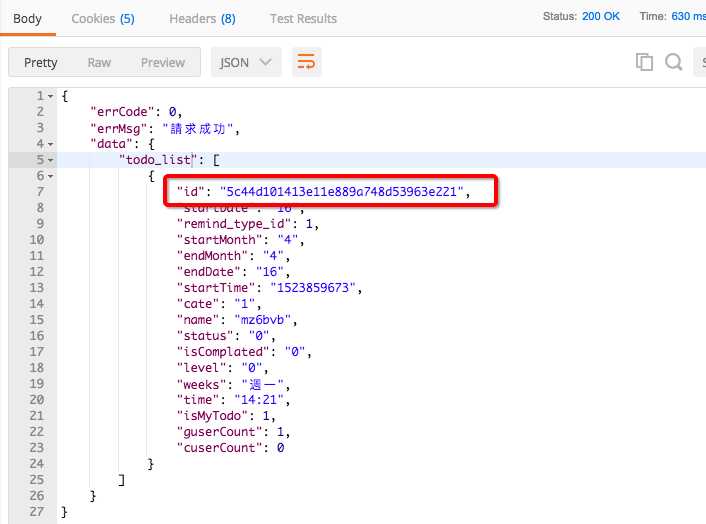Copy response with the copy icon

(644, 62)
